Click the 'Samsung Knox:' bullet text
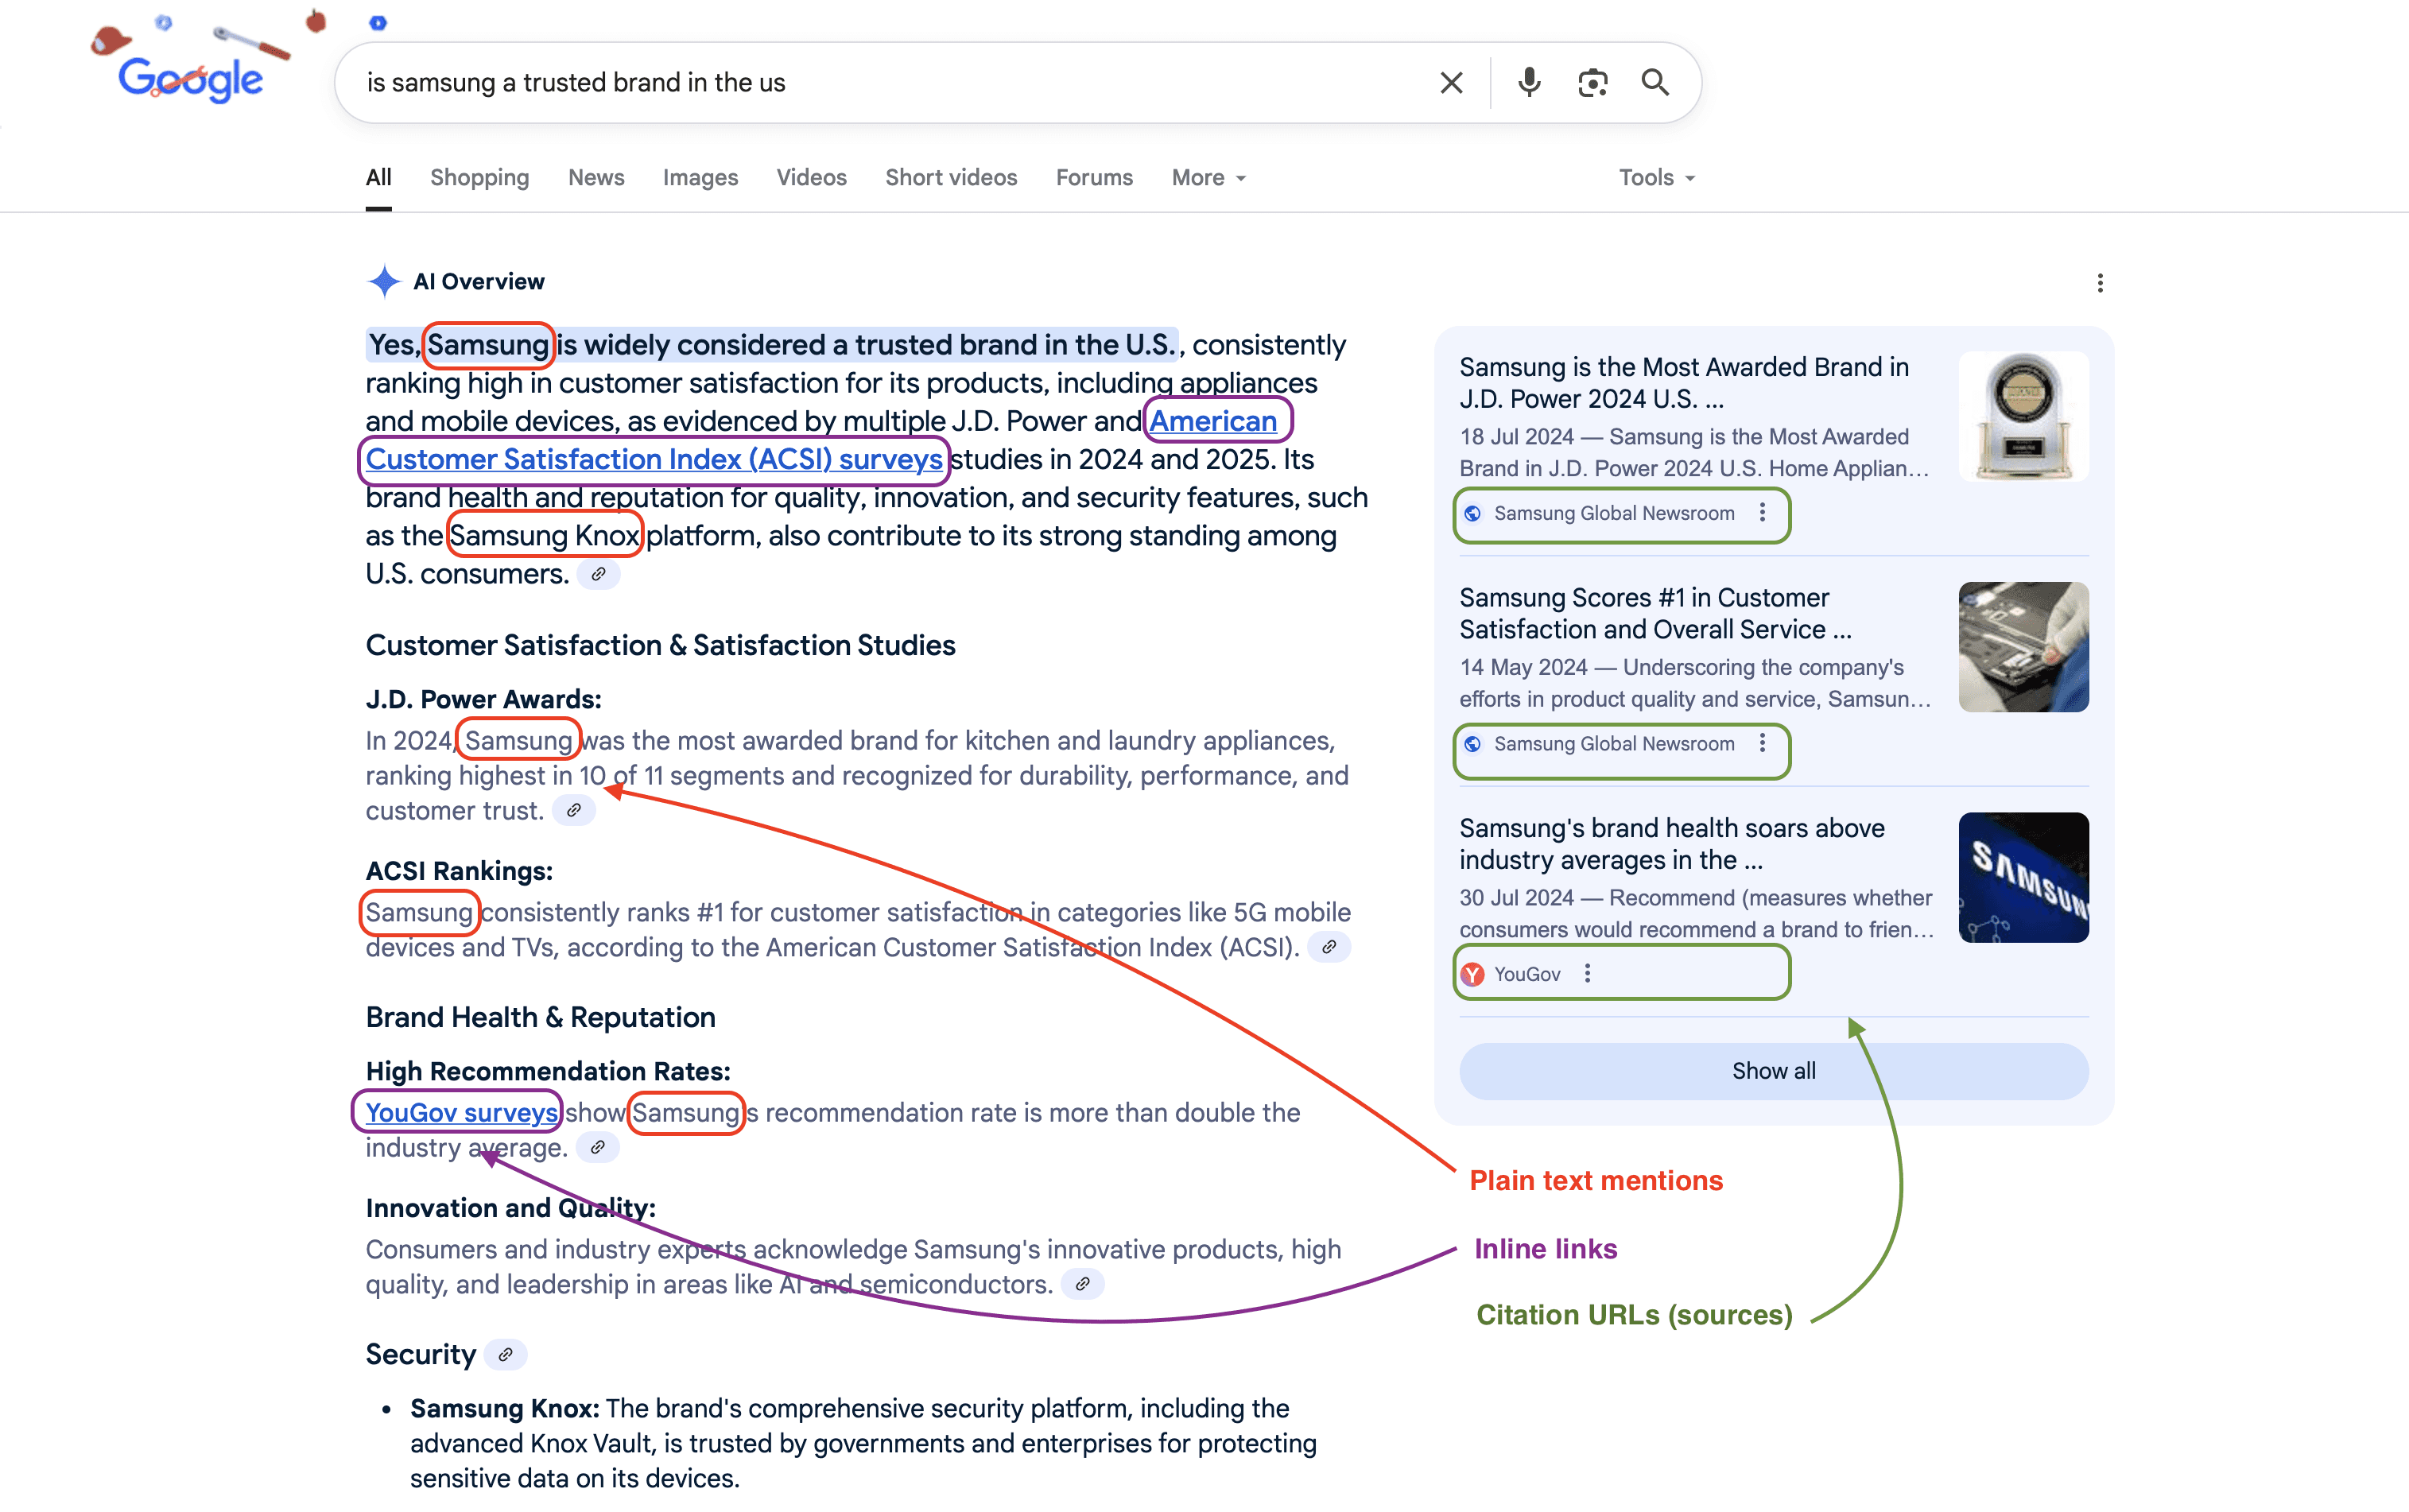Screen dimensions: 2409x1512 tap(504, 1409)
